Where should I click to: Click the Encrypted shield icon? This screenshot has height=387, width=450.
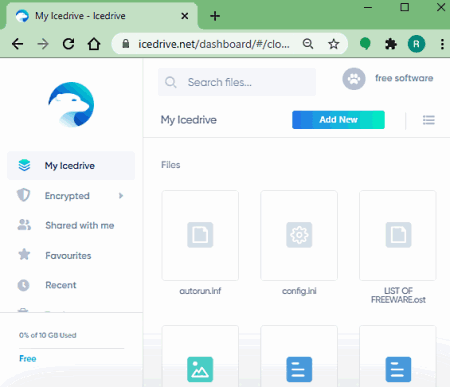tap(24, 195)
